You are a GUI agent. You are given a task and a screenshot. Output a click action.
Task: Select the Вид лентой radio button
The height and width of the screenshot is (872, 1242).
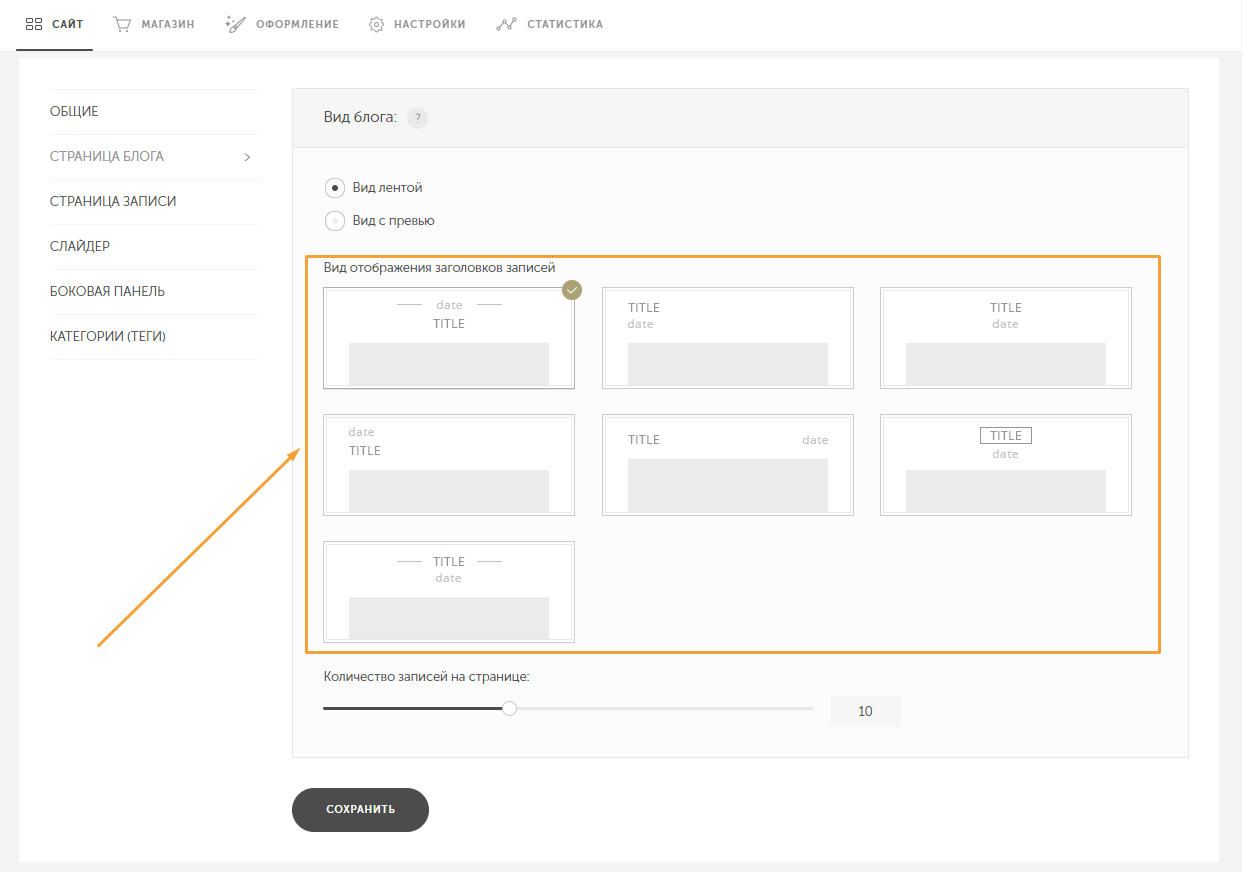(335, 187)
